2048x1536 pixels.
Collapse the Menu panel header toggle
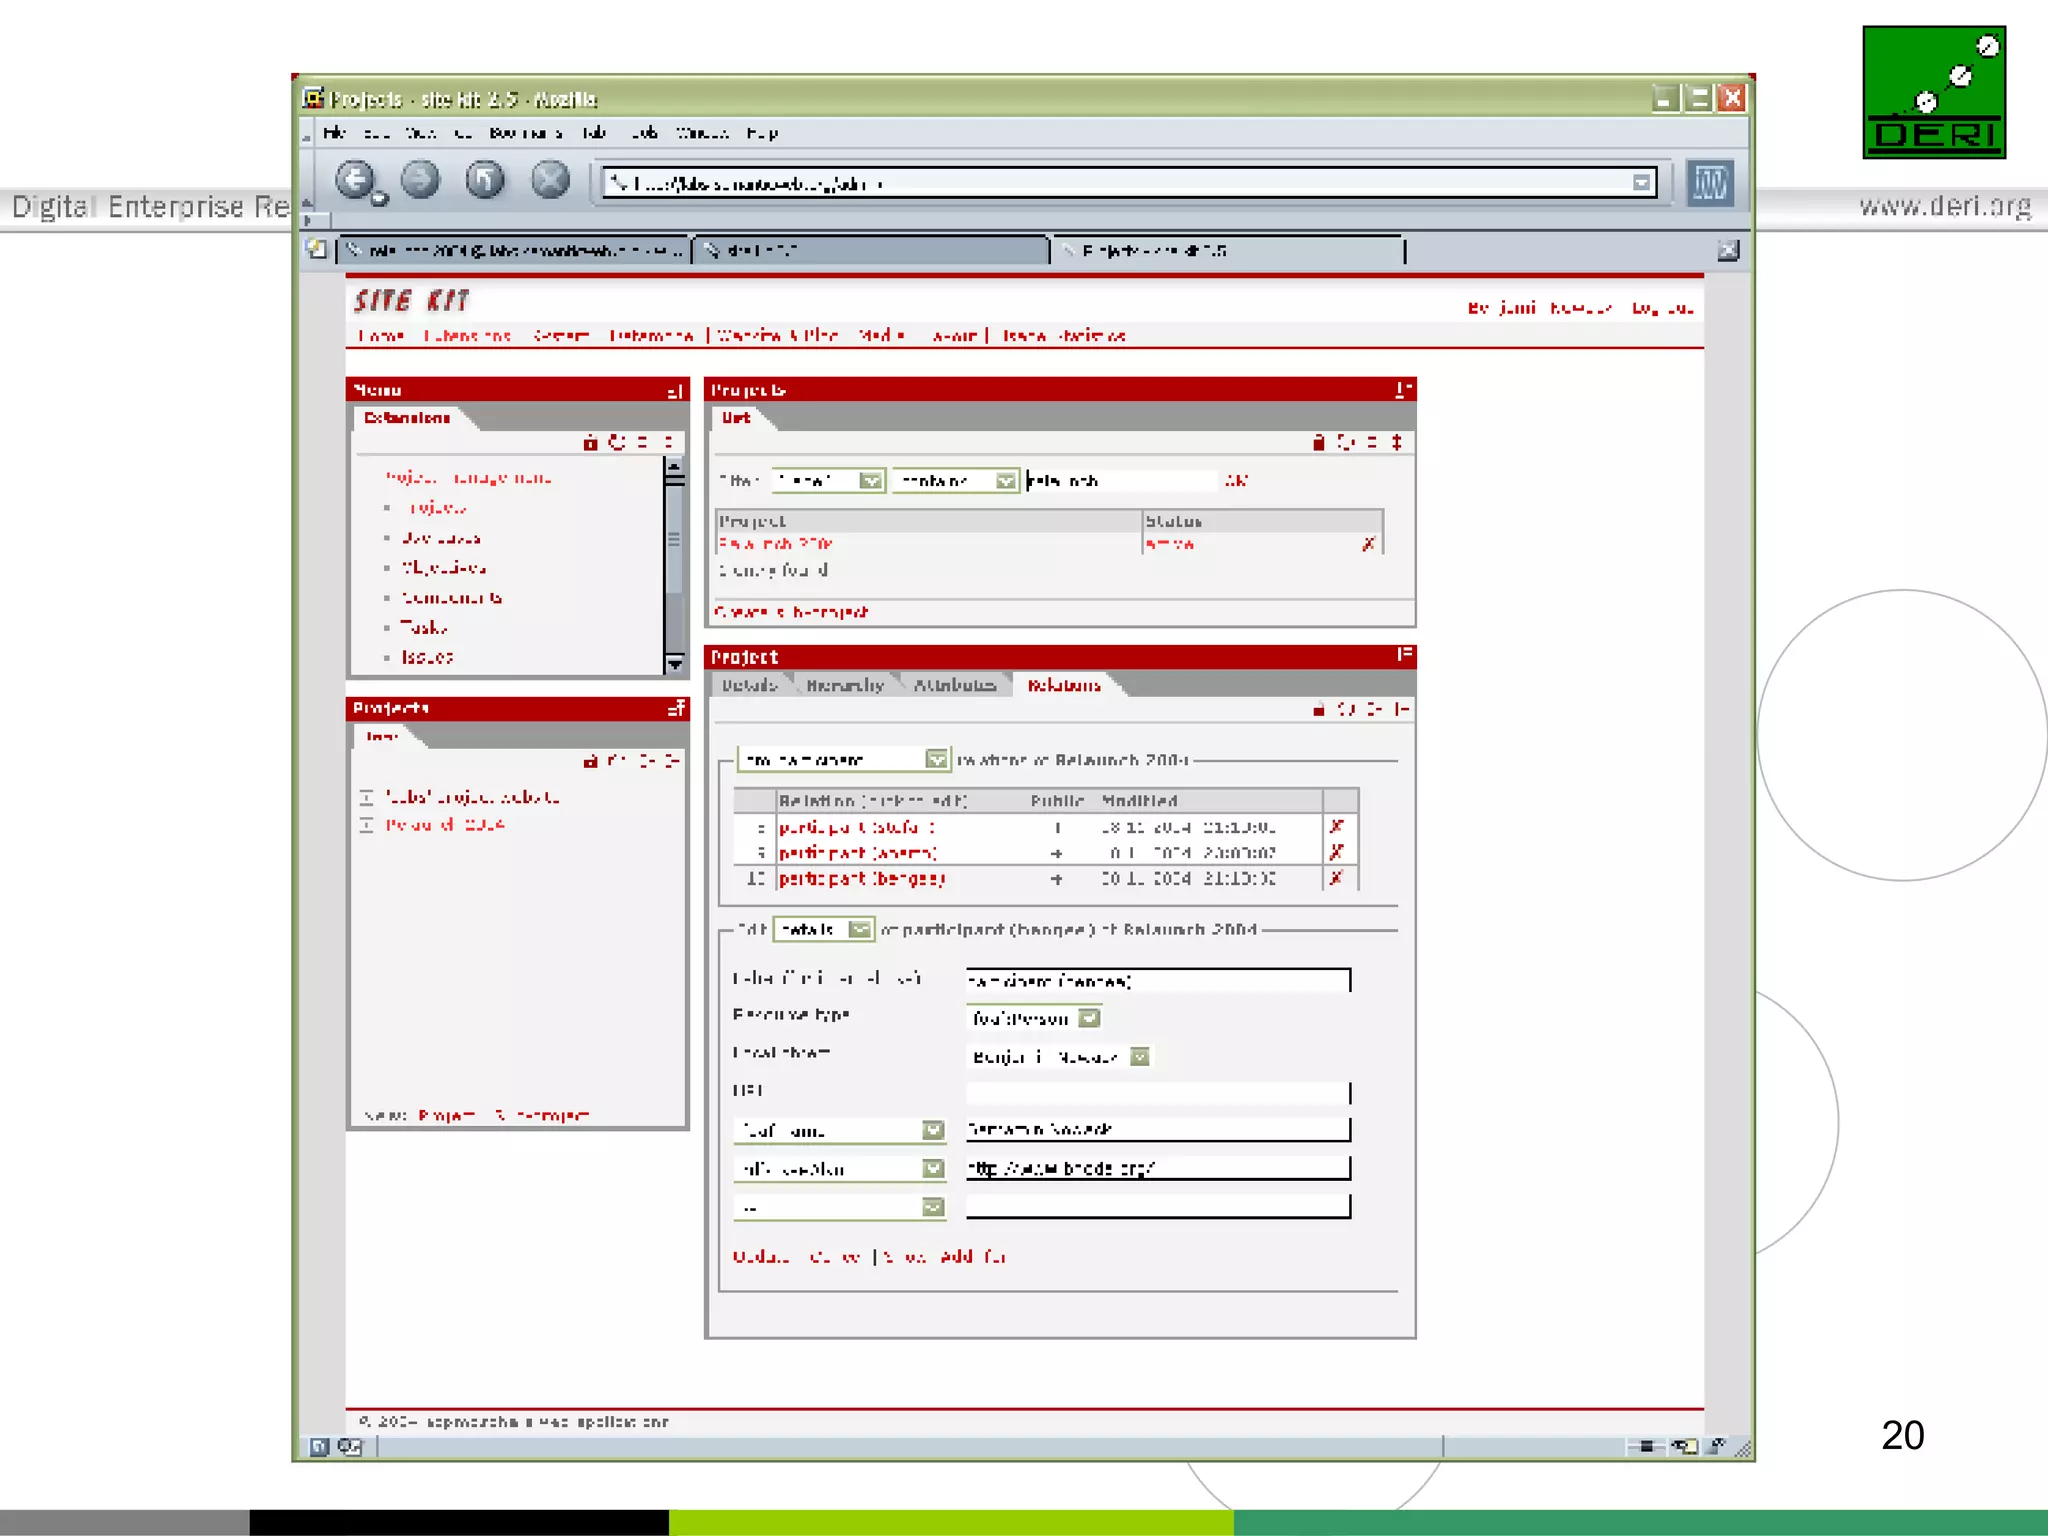tap(675, 390)
